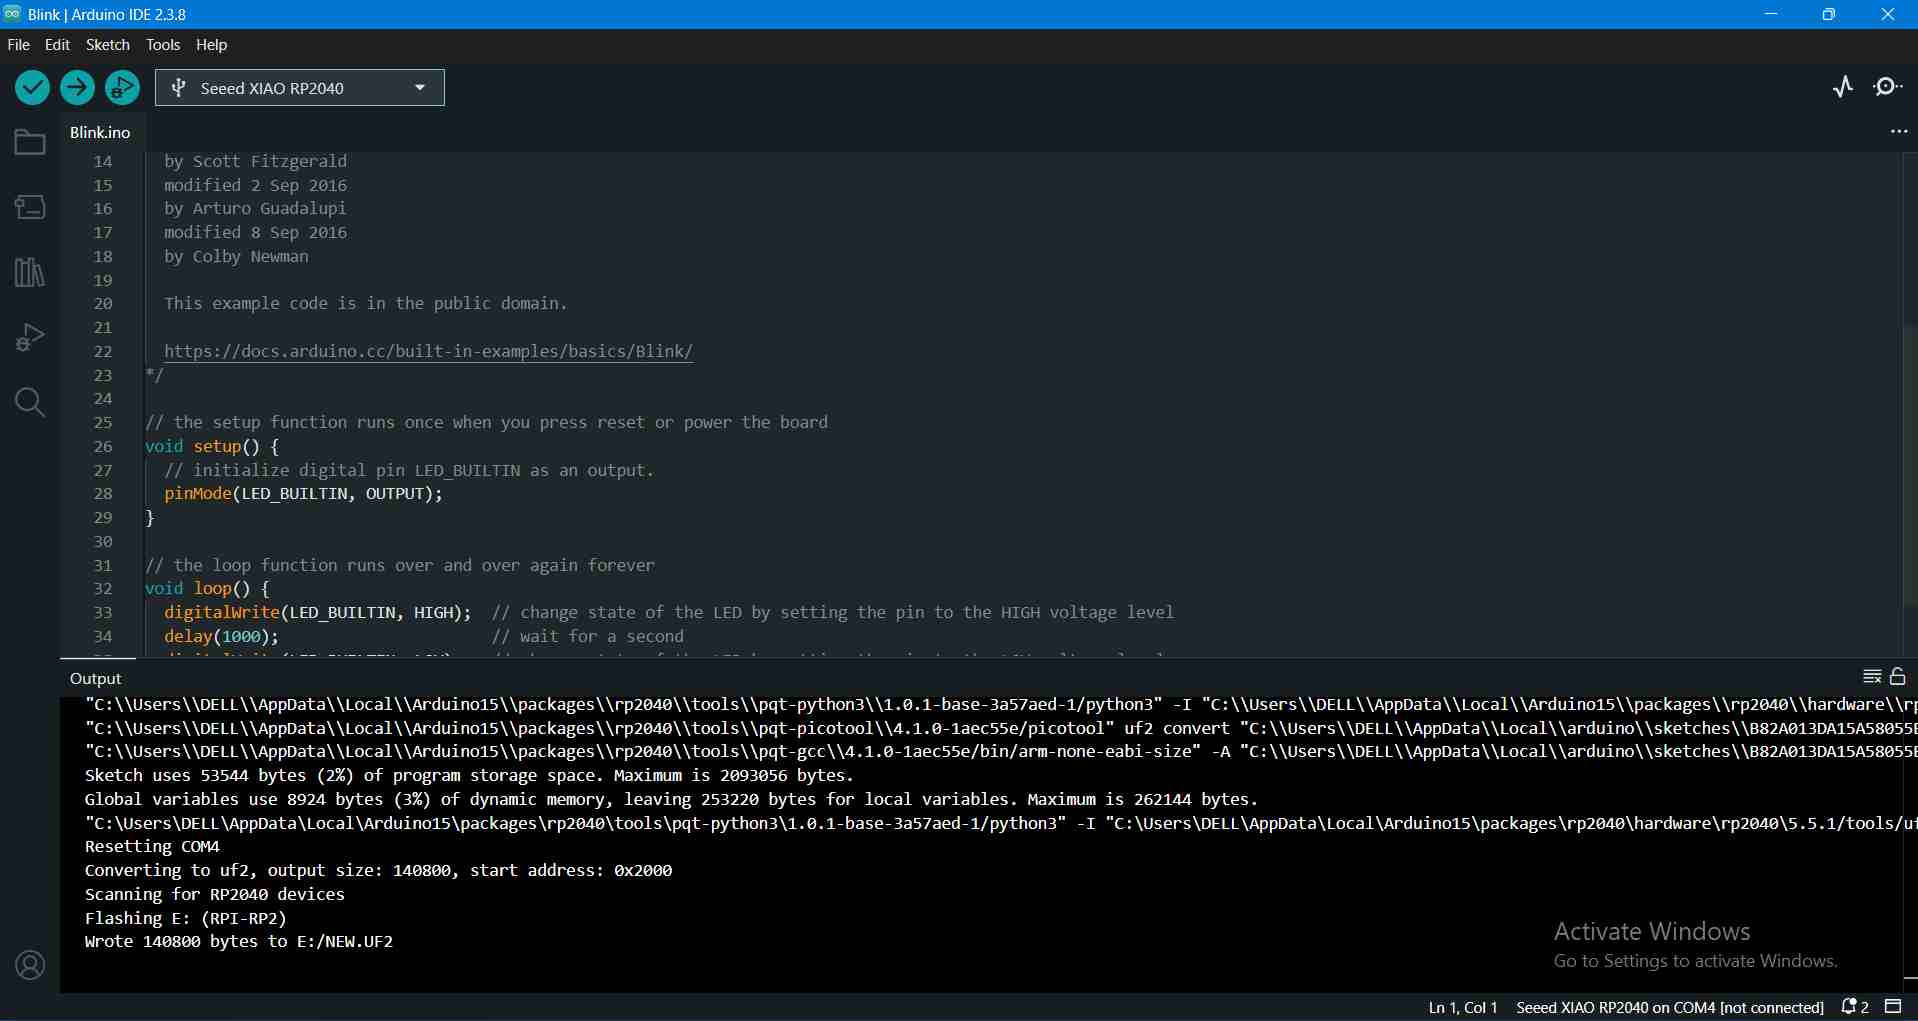1918x1021 pixels.
Task: Open the editor tab options ellipsis
Action: click(x=1899, y=132)
